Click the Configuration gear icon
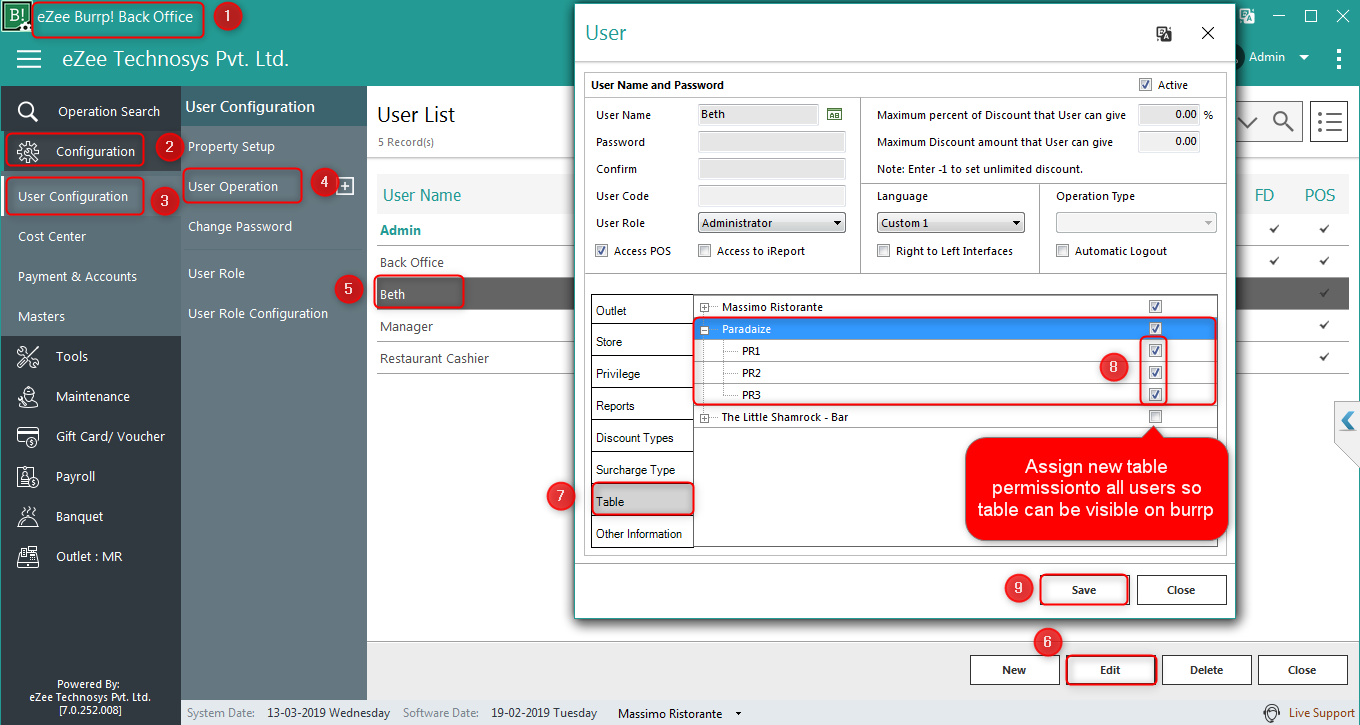This screenshot has width=1360, height=725. click(28, 151)
